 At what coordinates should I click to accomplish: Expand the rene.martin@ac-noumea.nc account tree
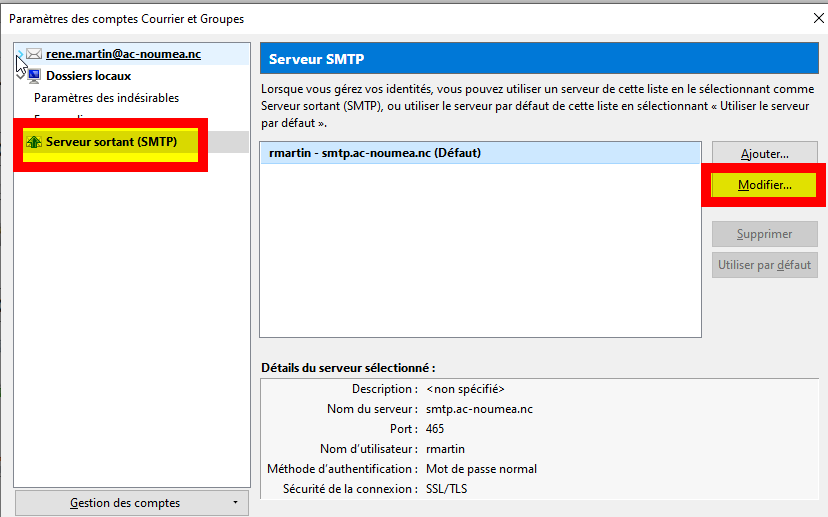pos(20,55)
